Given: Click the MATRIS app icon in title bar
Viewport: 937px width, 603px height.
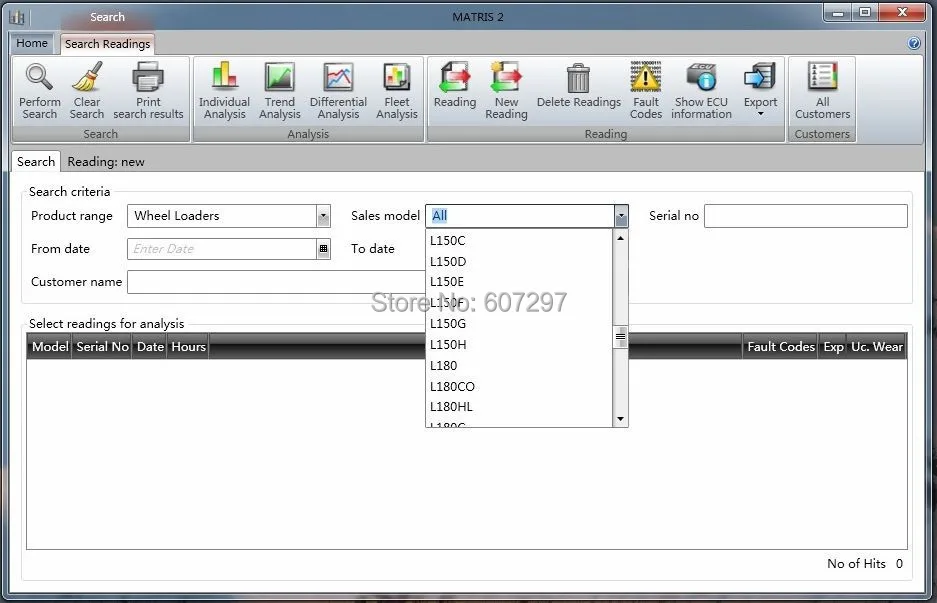Looking at the screenshot, I should (x=17, y=17).
